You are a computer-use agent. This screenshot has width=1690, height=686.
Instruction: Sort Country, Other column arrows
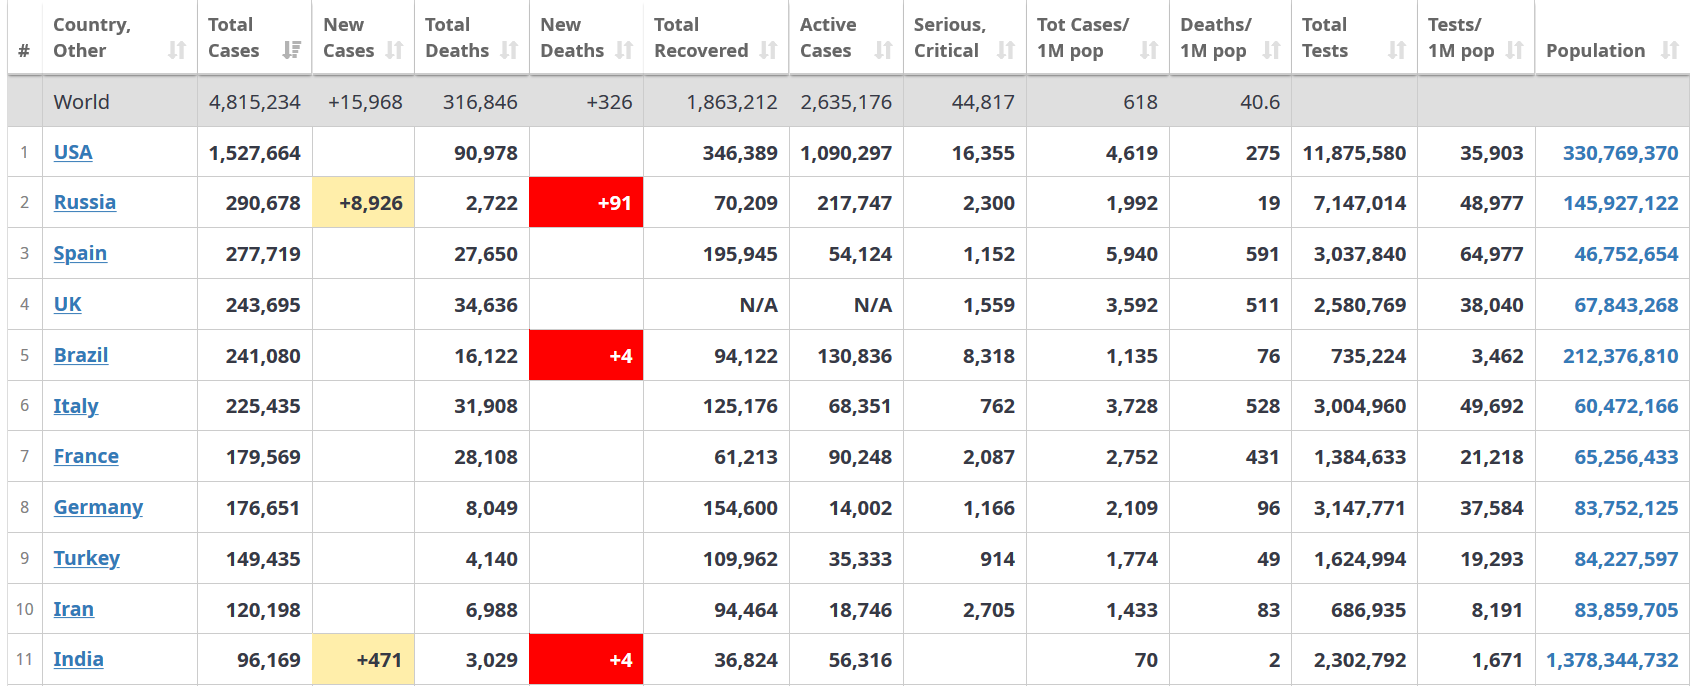[x=177, y=50]
